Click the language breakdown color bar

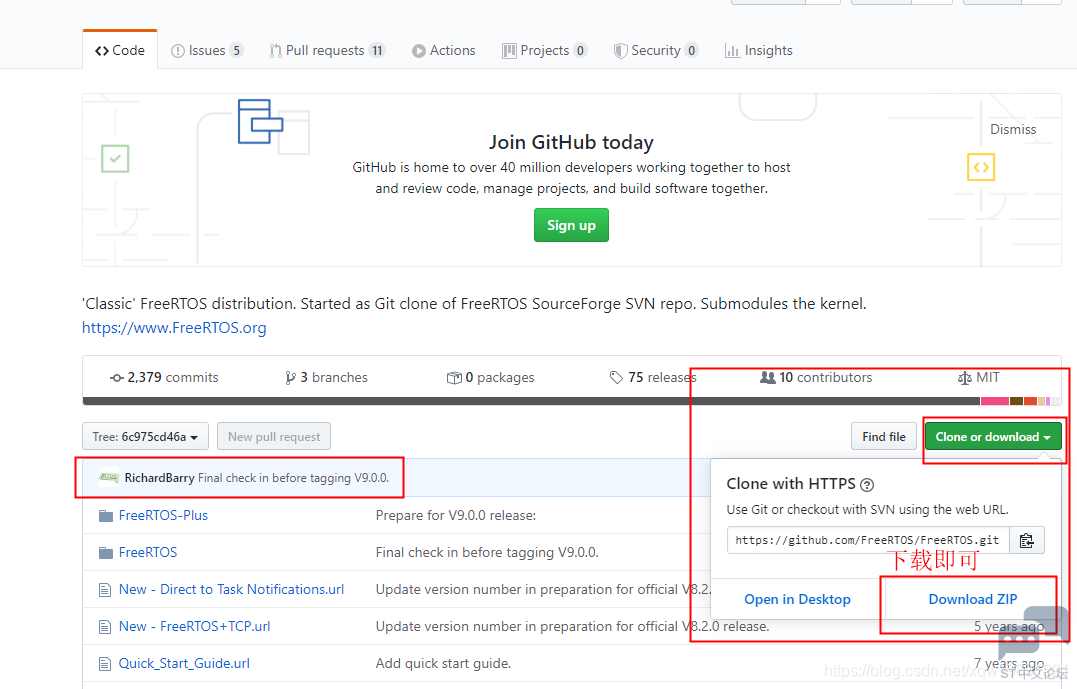571,401
